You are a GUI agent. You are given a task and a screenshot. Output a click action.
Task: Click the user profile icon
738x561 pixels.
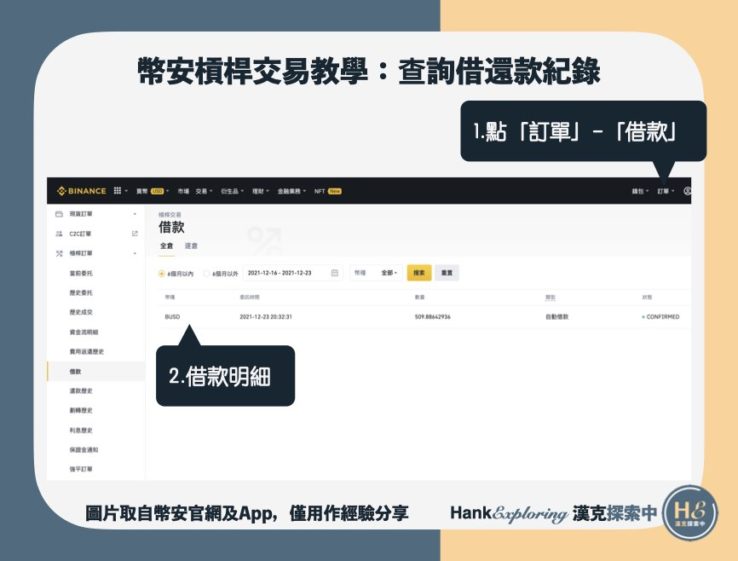(x=687, y=191)
